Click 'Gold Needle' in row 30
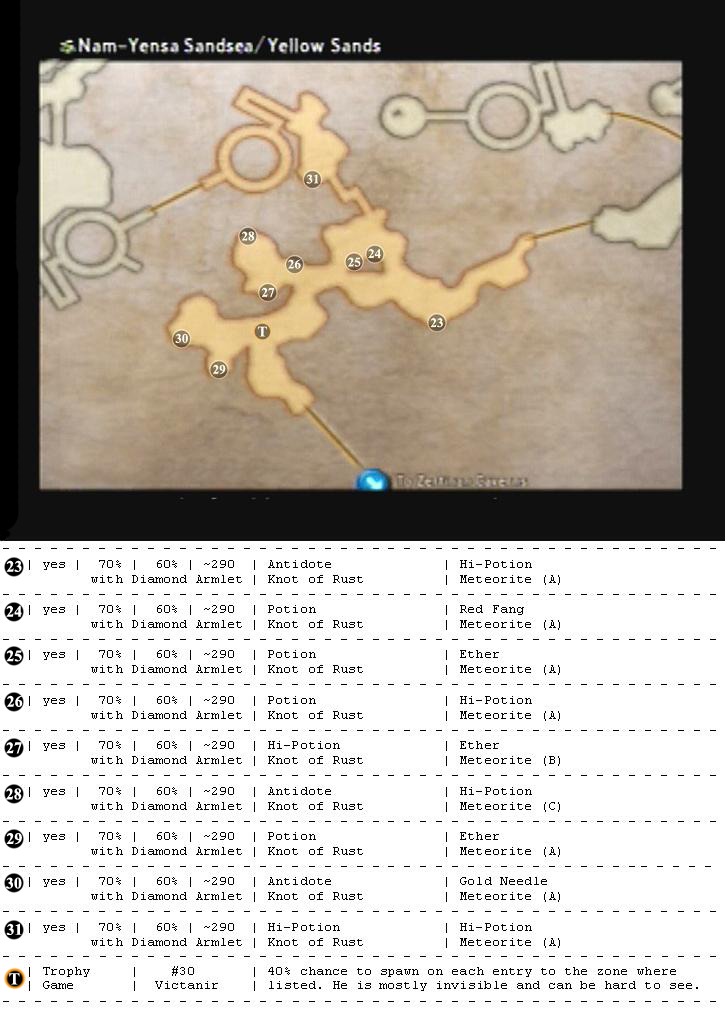 coord(503,881)
